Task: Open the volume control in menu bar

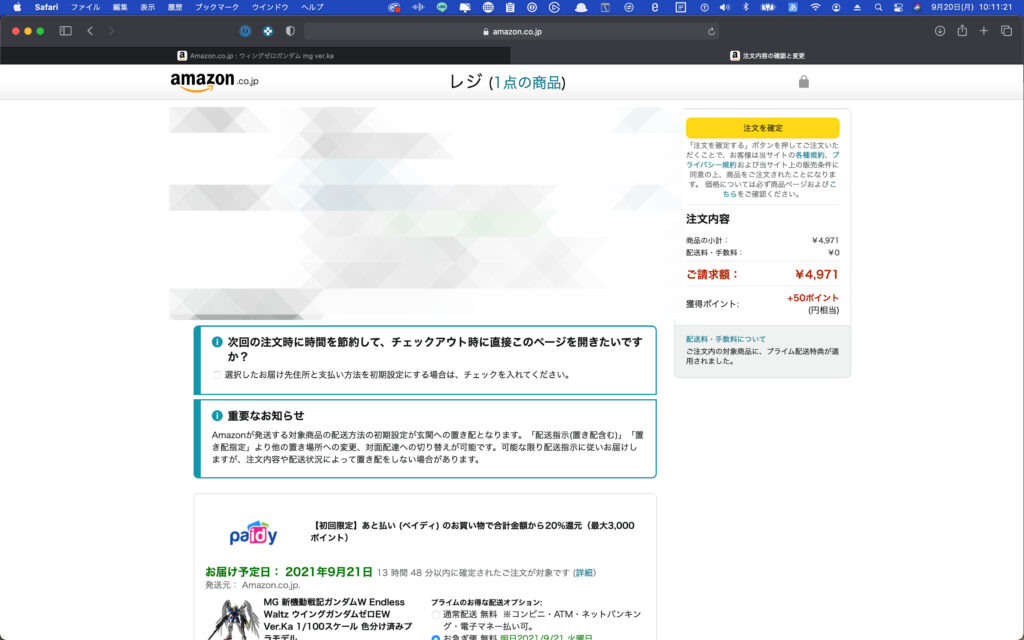Action: click(724, 7)
